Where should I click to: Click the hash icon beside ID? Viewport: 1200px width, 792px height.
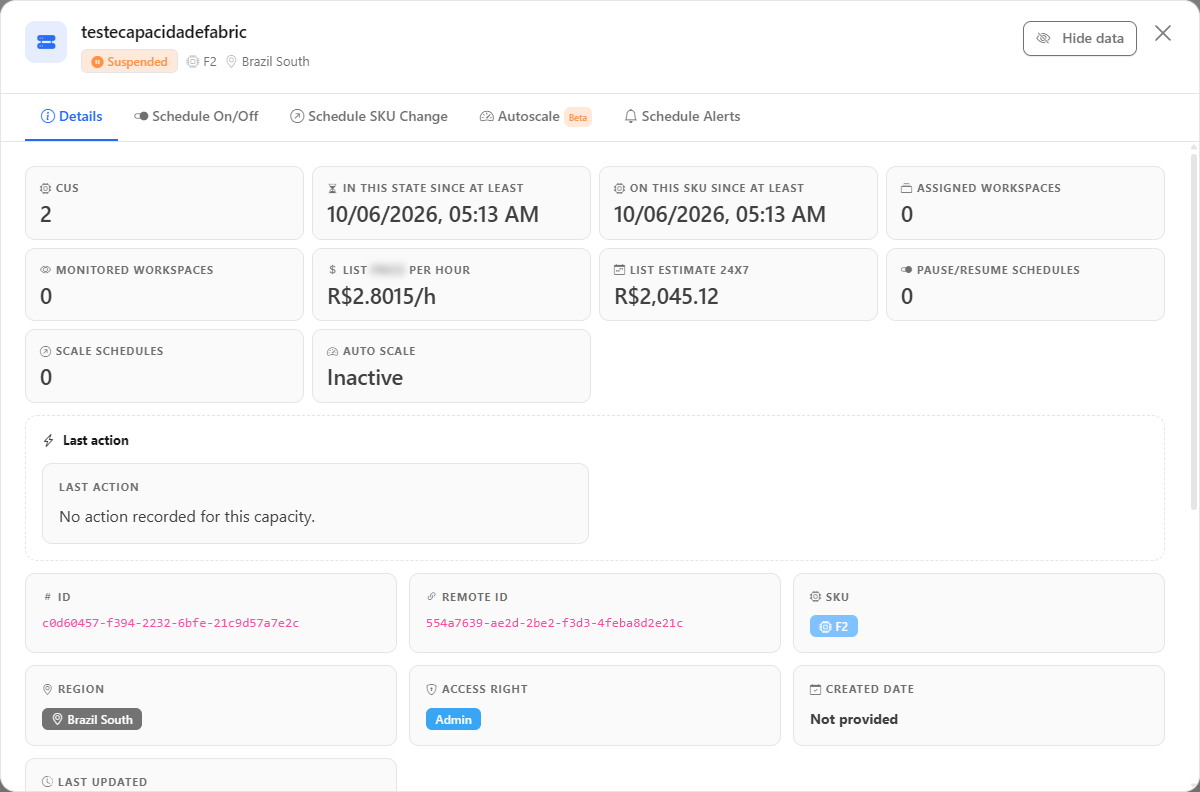click(x=47, y=597)
